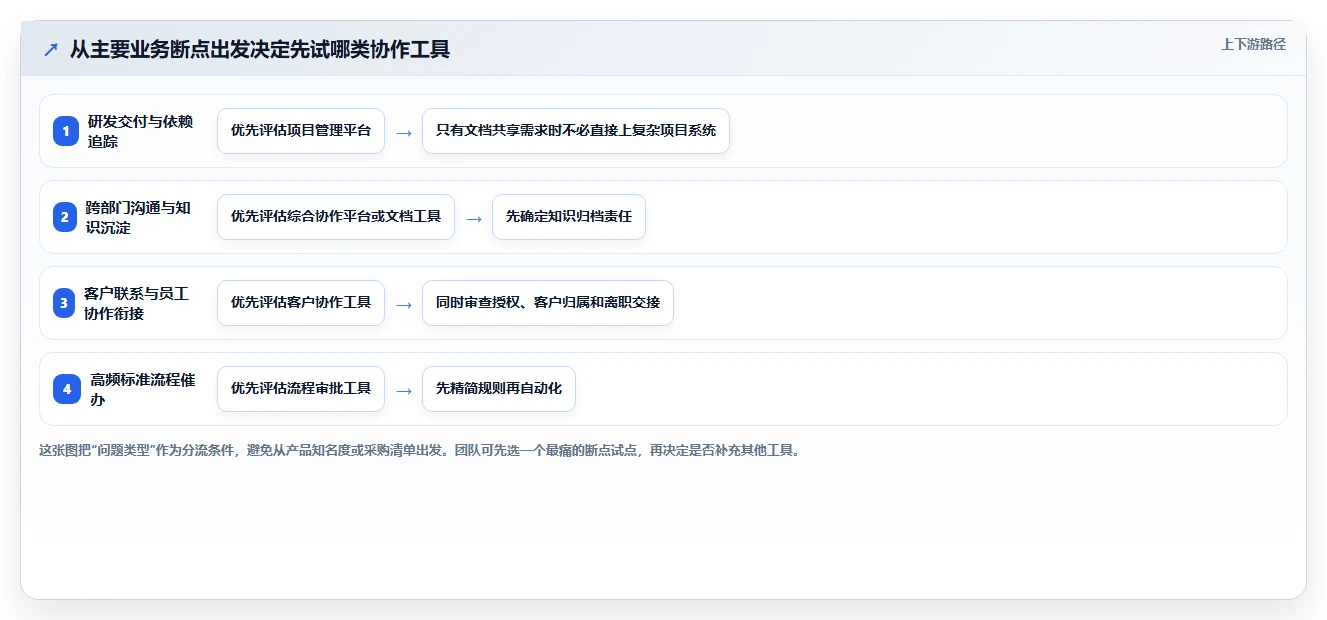The height and width of the screenshot is (620, 1327).
Task: Open the 优先评估客户协作工具 box
Action: [x=301, y=303]
